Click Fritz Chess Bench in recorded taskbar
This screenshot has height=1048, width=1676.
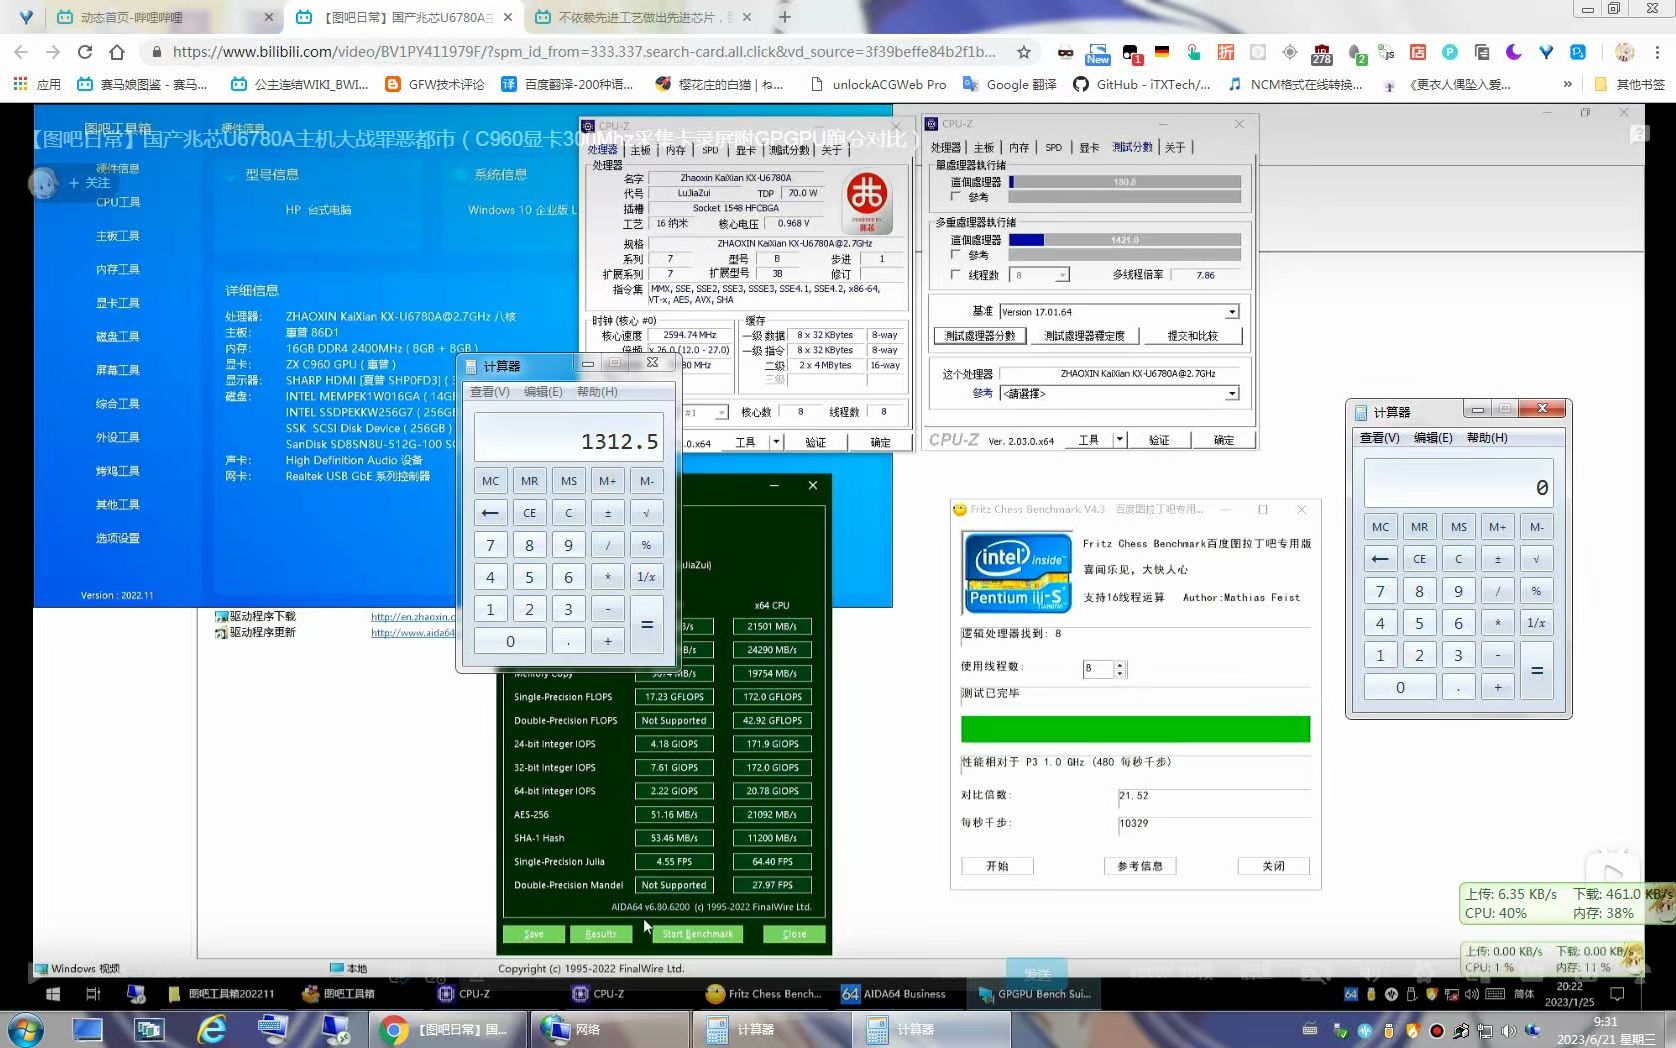click(764, 994)
